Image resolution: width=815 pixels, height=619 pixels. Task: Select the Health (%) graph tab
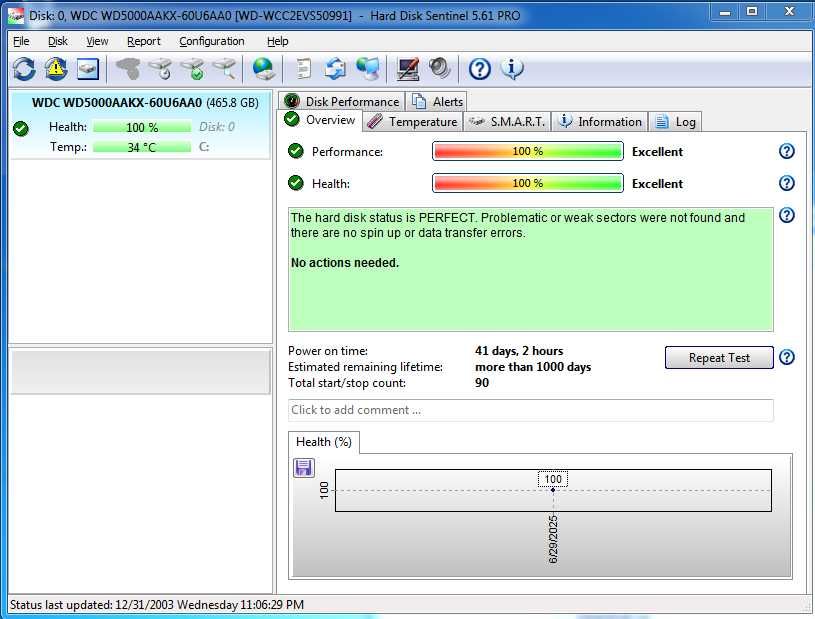point(323,442)
